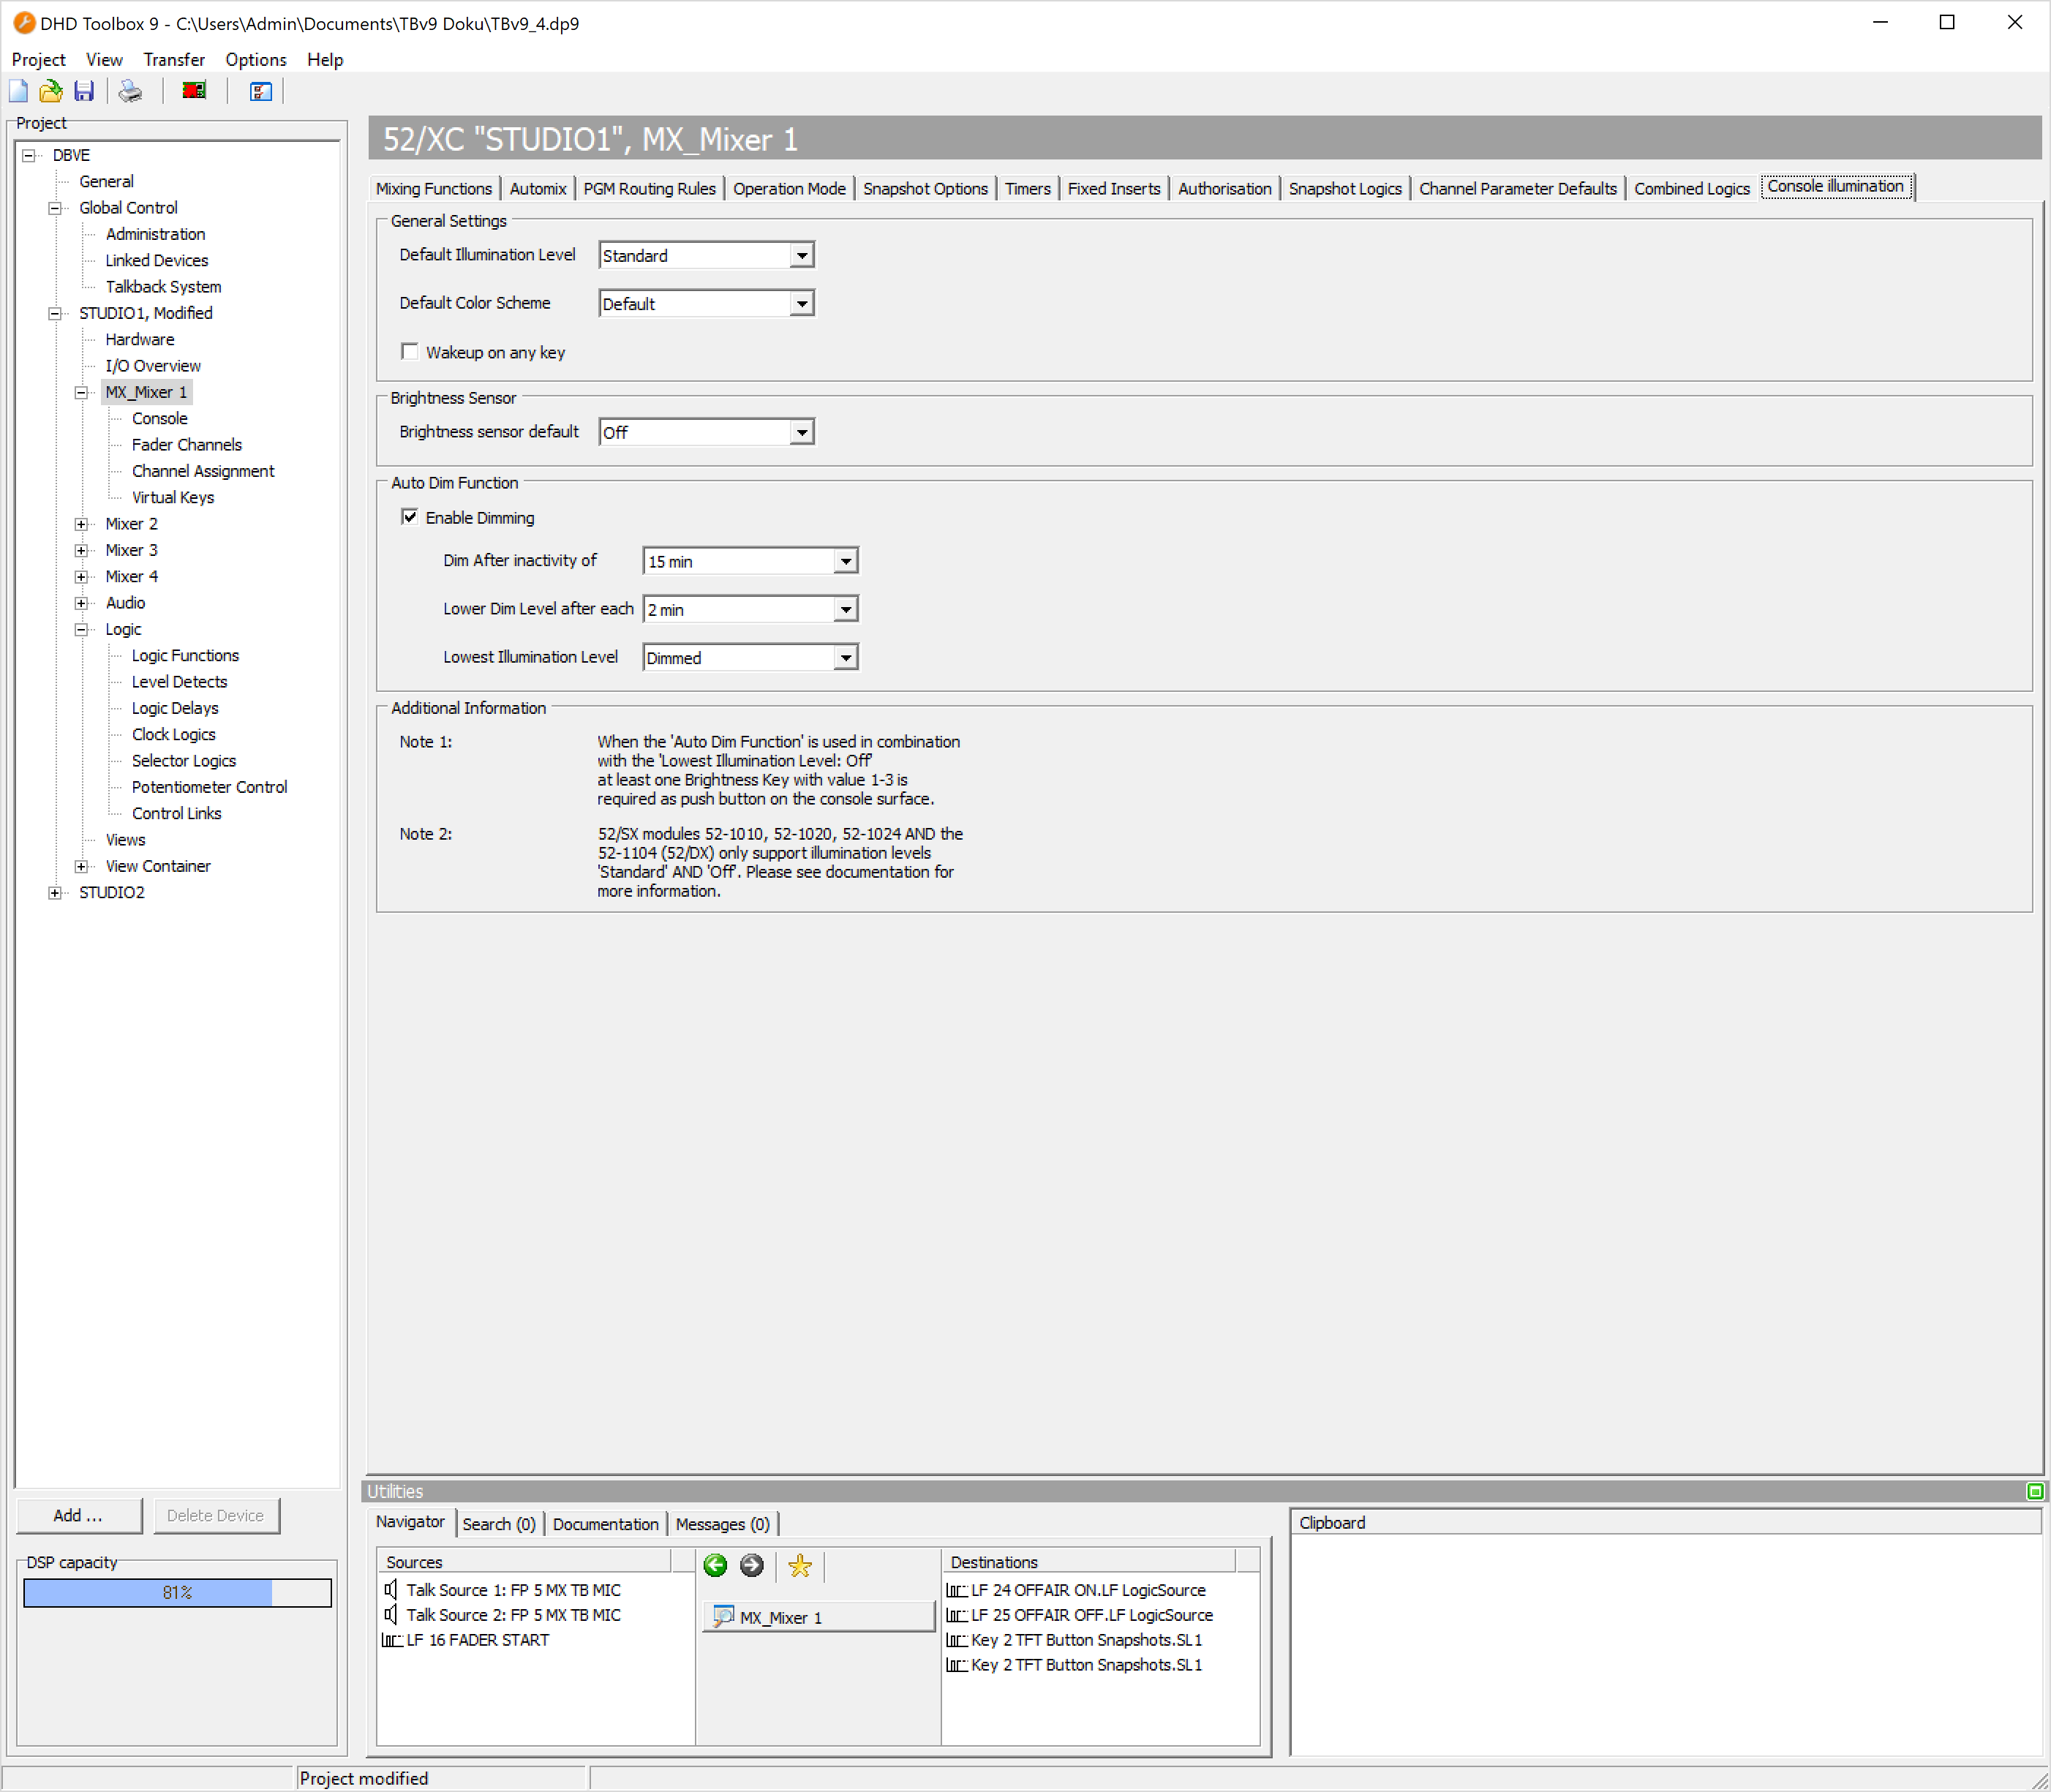Open the Help menu
This screenshot has width=2051, height=1792.
click(325, 60)
